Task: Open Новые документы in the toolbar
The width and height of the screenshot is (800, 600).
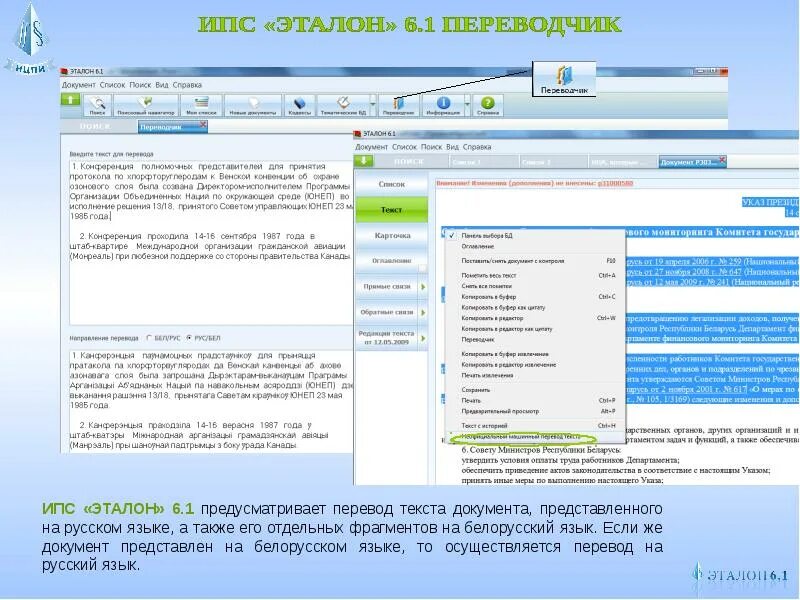Action: click(x=253, y=105)
